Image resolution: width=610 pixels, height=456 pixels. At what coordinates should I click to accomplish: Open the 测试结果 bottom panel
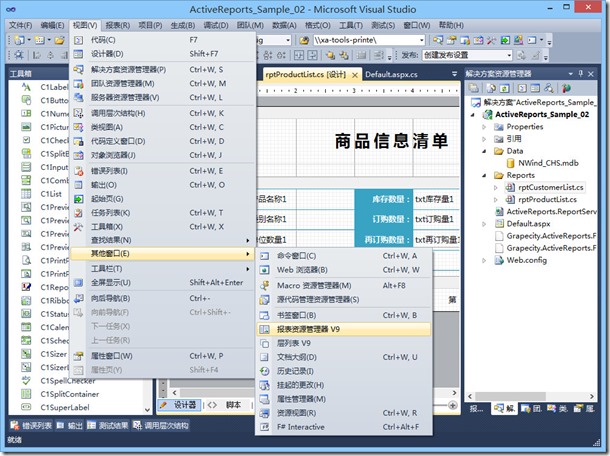107,426
